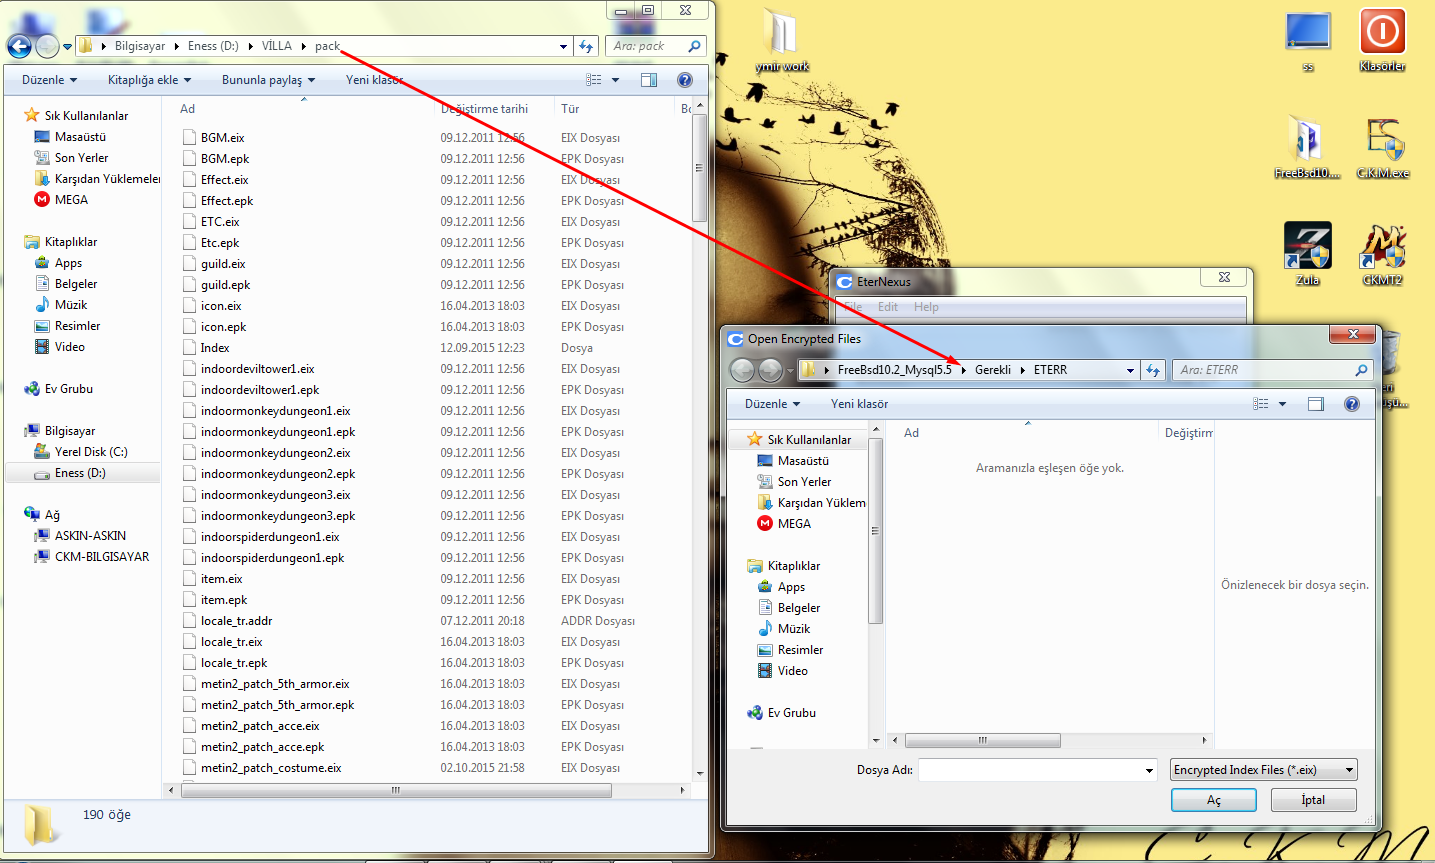Click Explorer horizontal scrollbar
This screenshot has width=1435, height=863.
point(396,790)
